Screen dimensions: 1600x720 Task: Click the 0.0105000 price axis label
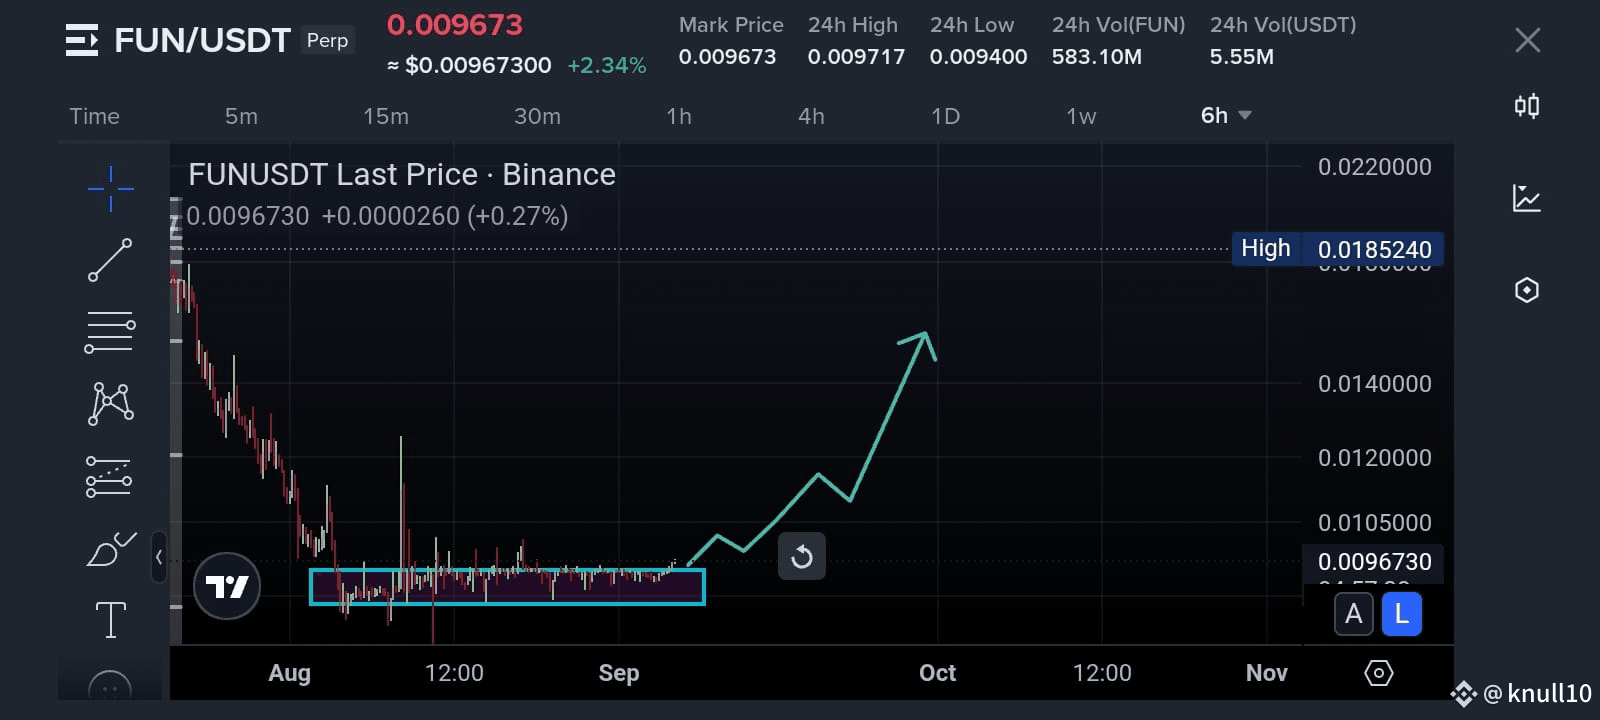[1374, 523]
